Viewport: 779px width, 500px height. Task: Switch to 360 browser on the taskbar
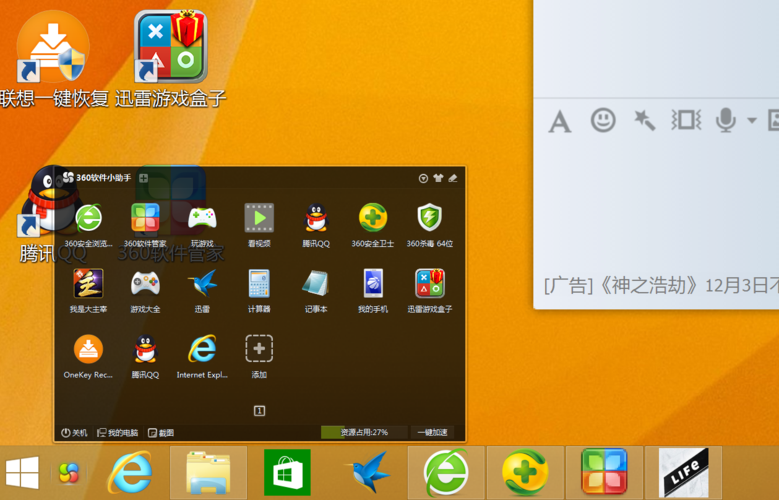[x=446, y=473]
